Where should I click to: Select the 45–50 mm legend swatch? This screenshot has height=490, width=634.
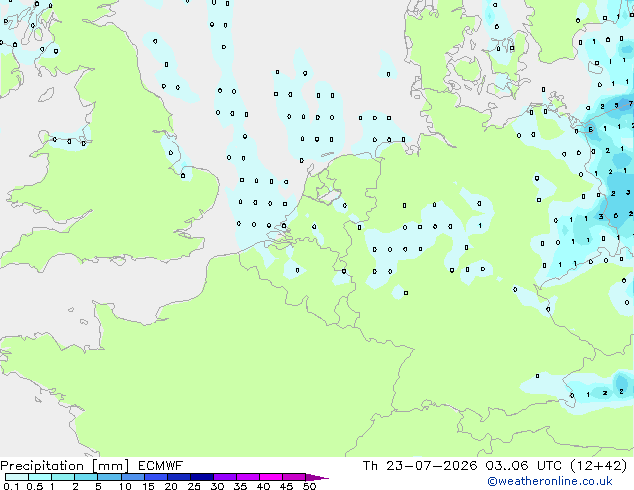coord(294,477)
